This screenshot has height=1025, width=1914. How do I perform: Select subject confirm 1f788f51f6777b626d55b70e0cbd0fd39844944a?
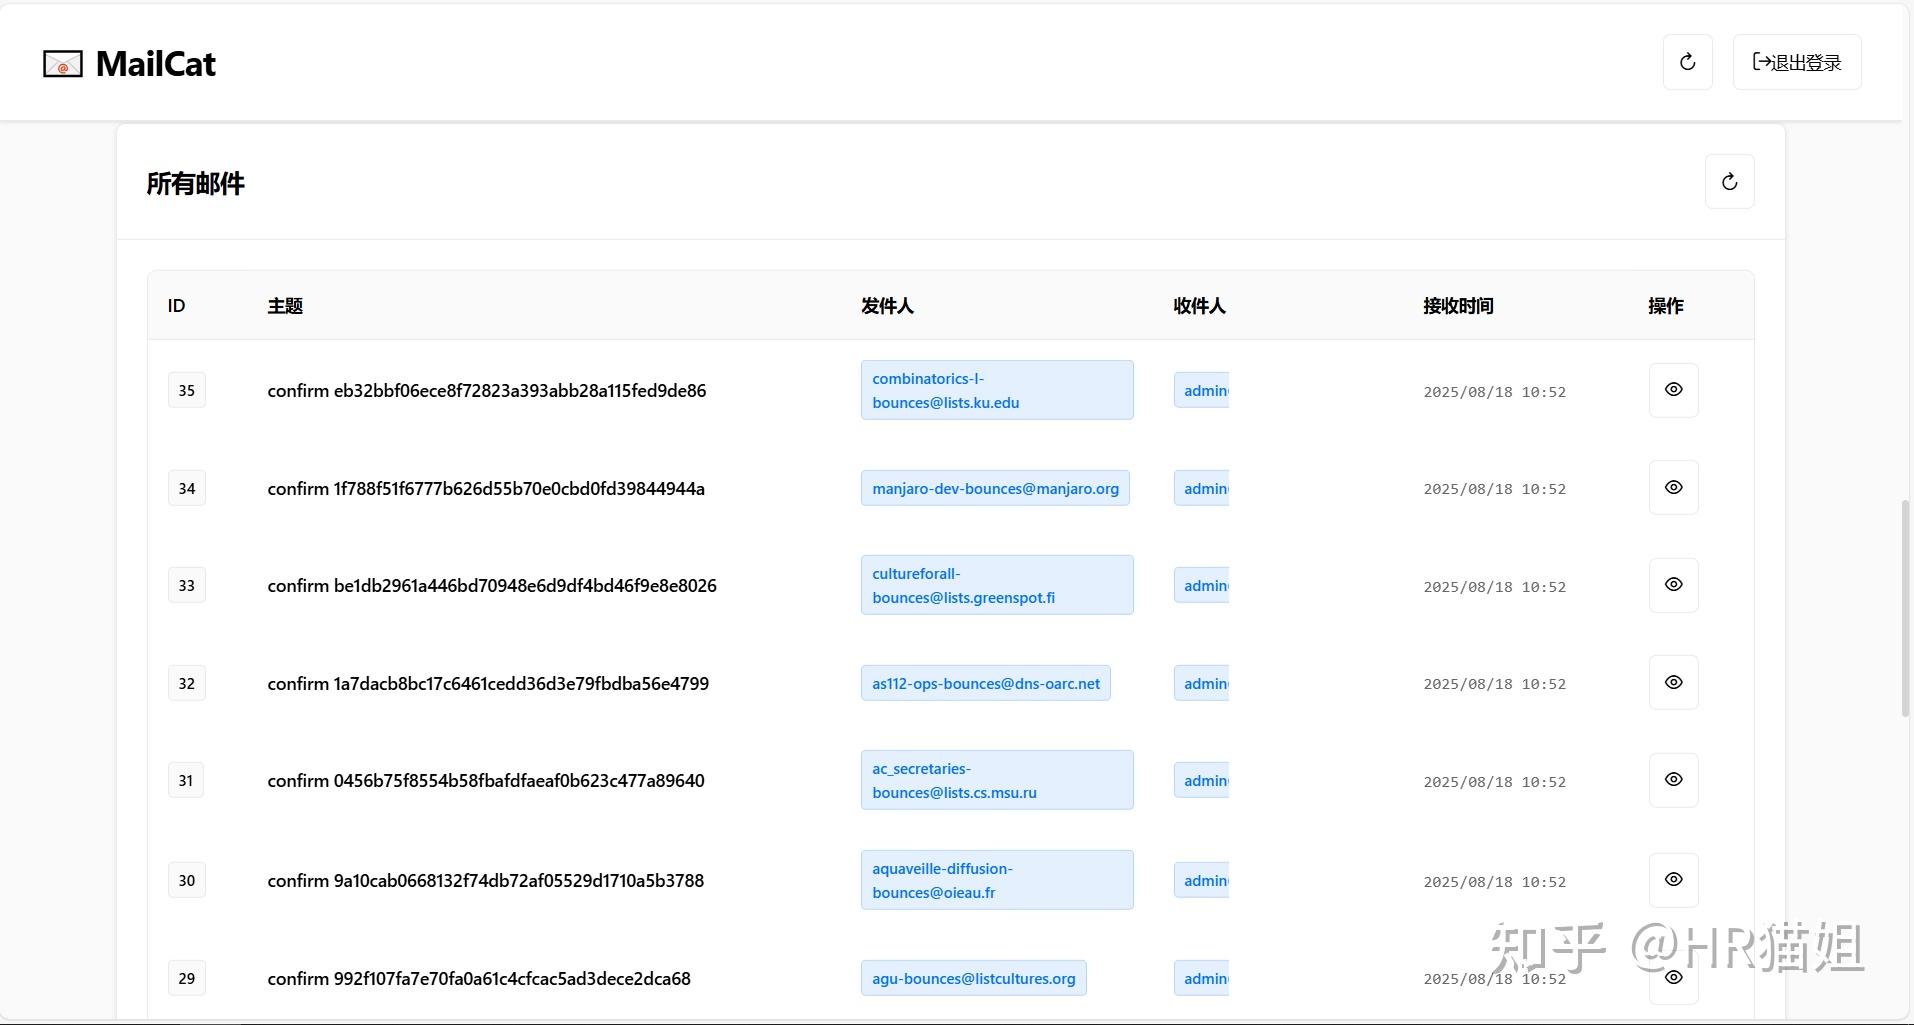(486, 489)
